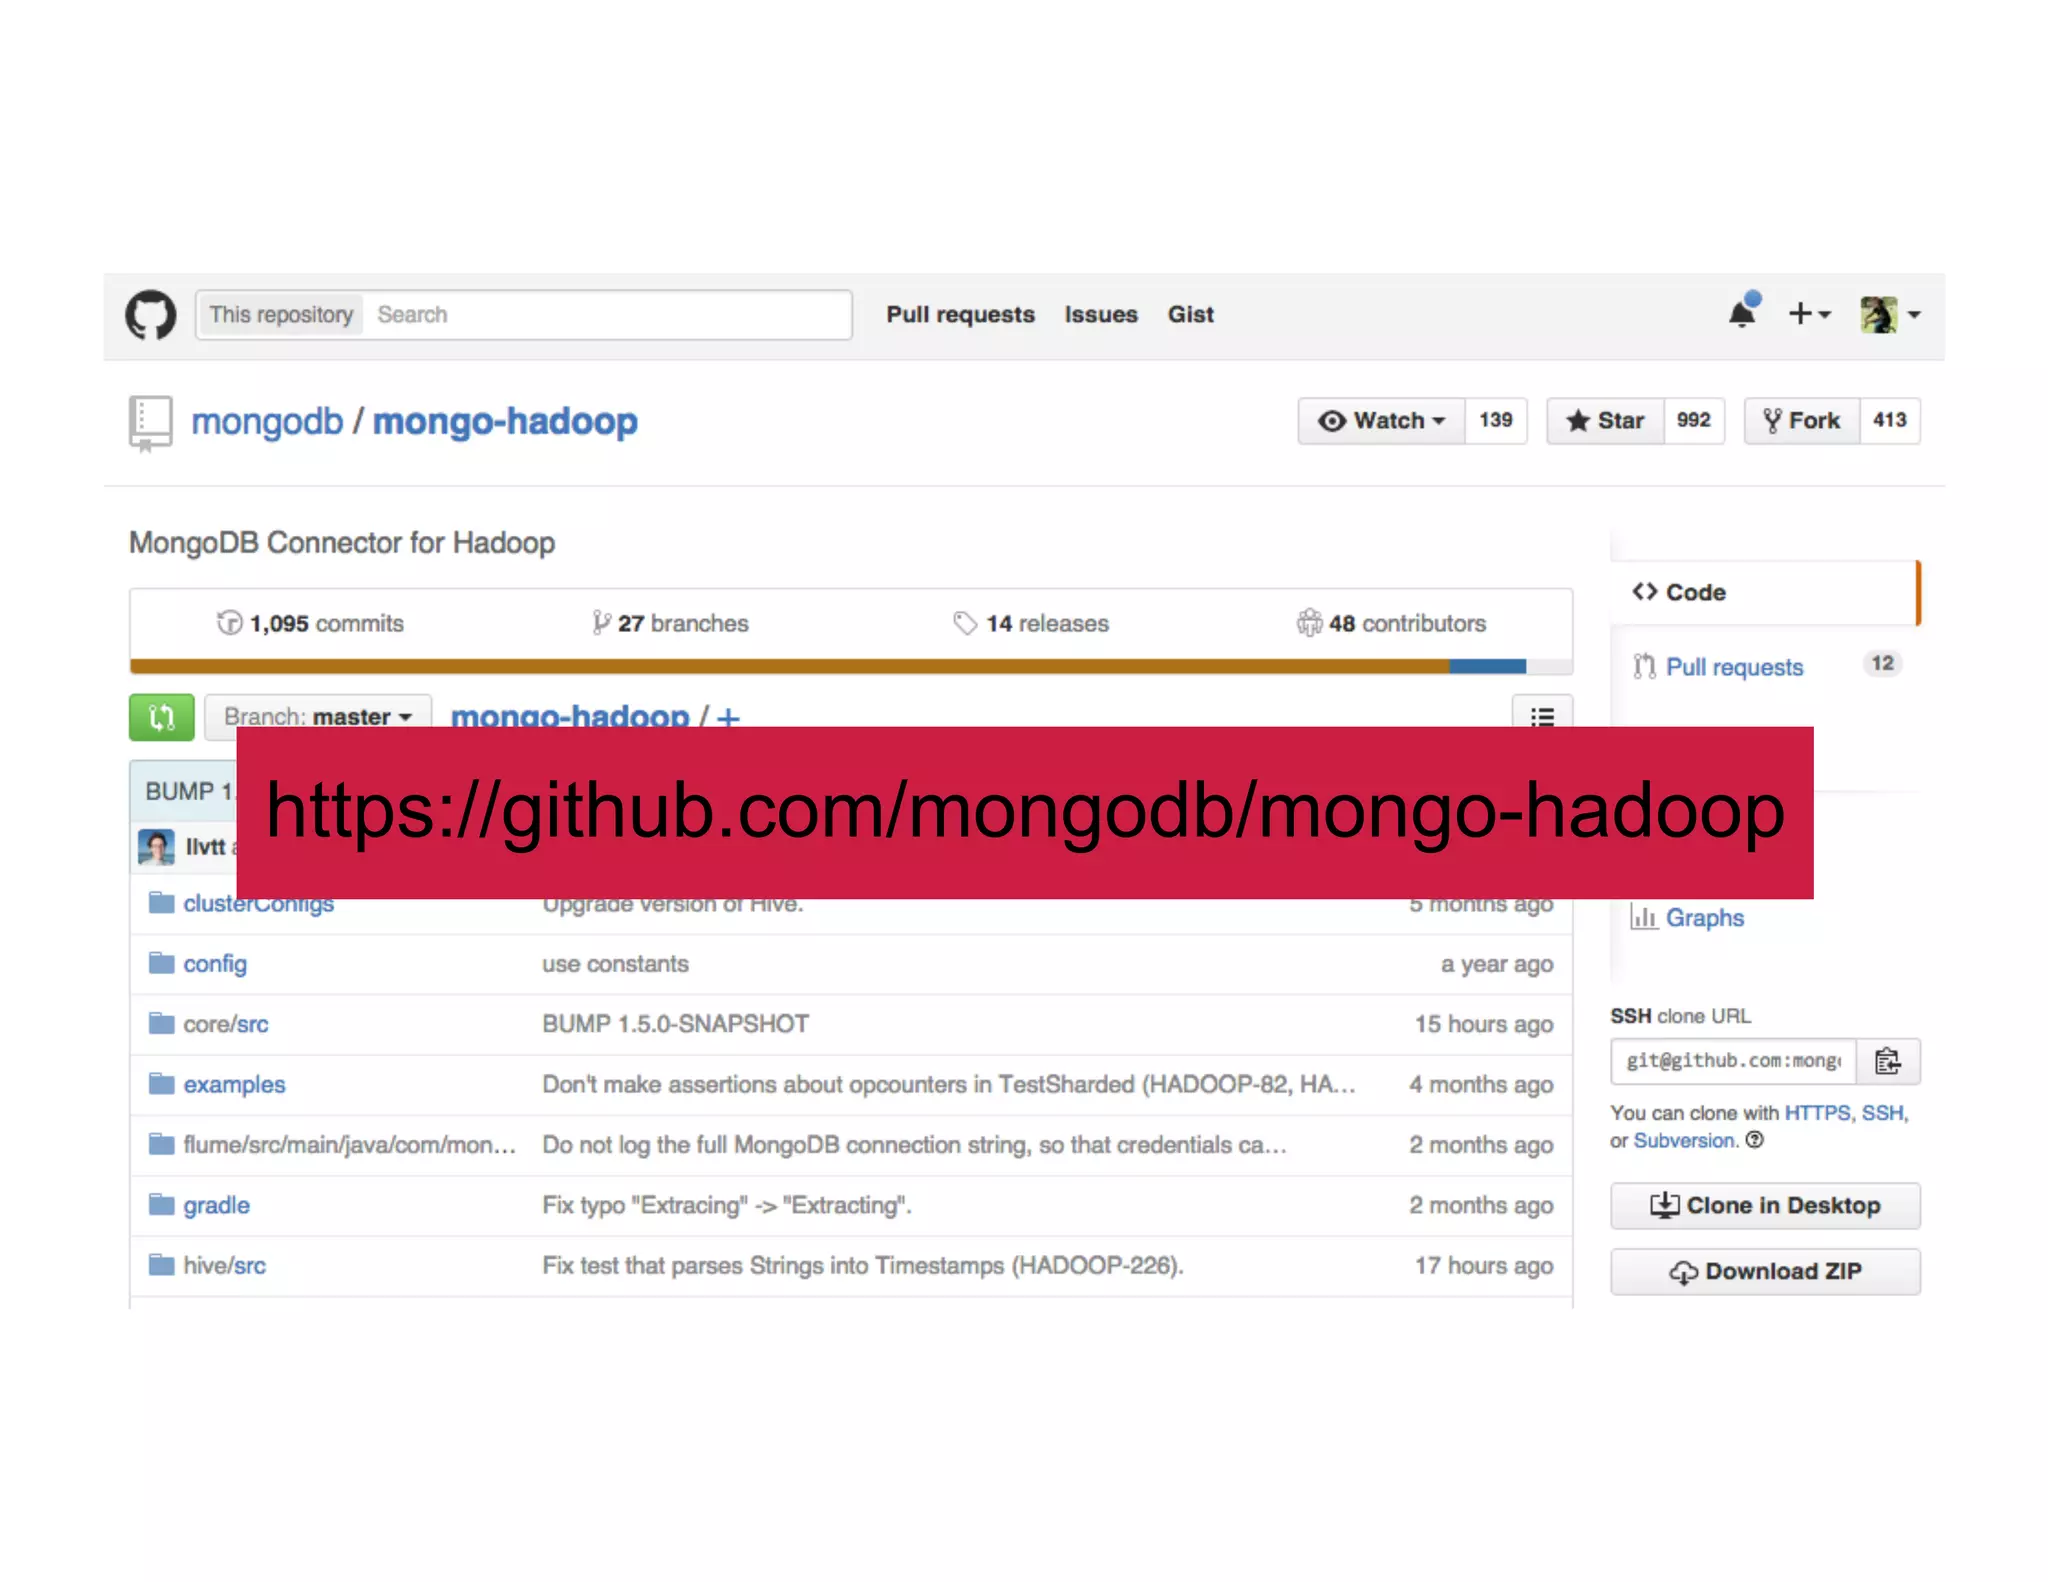Click the language breakdown color bar

coord(851,667)
